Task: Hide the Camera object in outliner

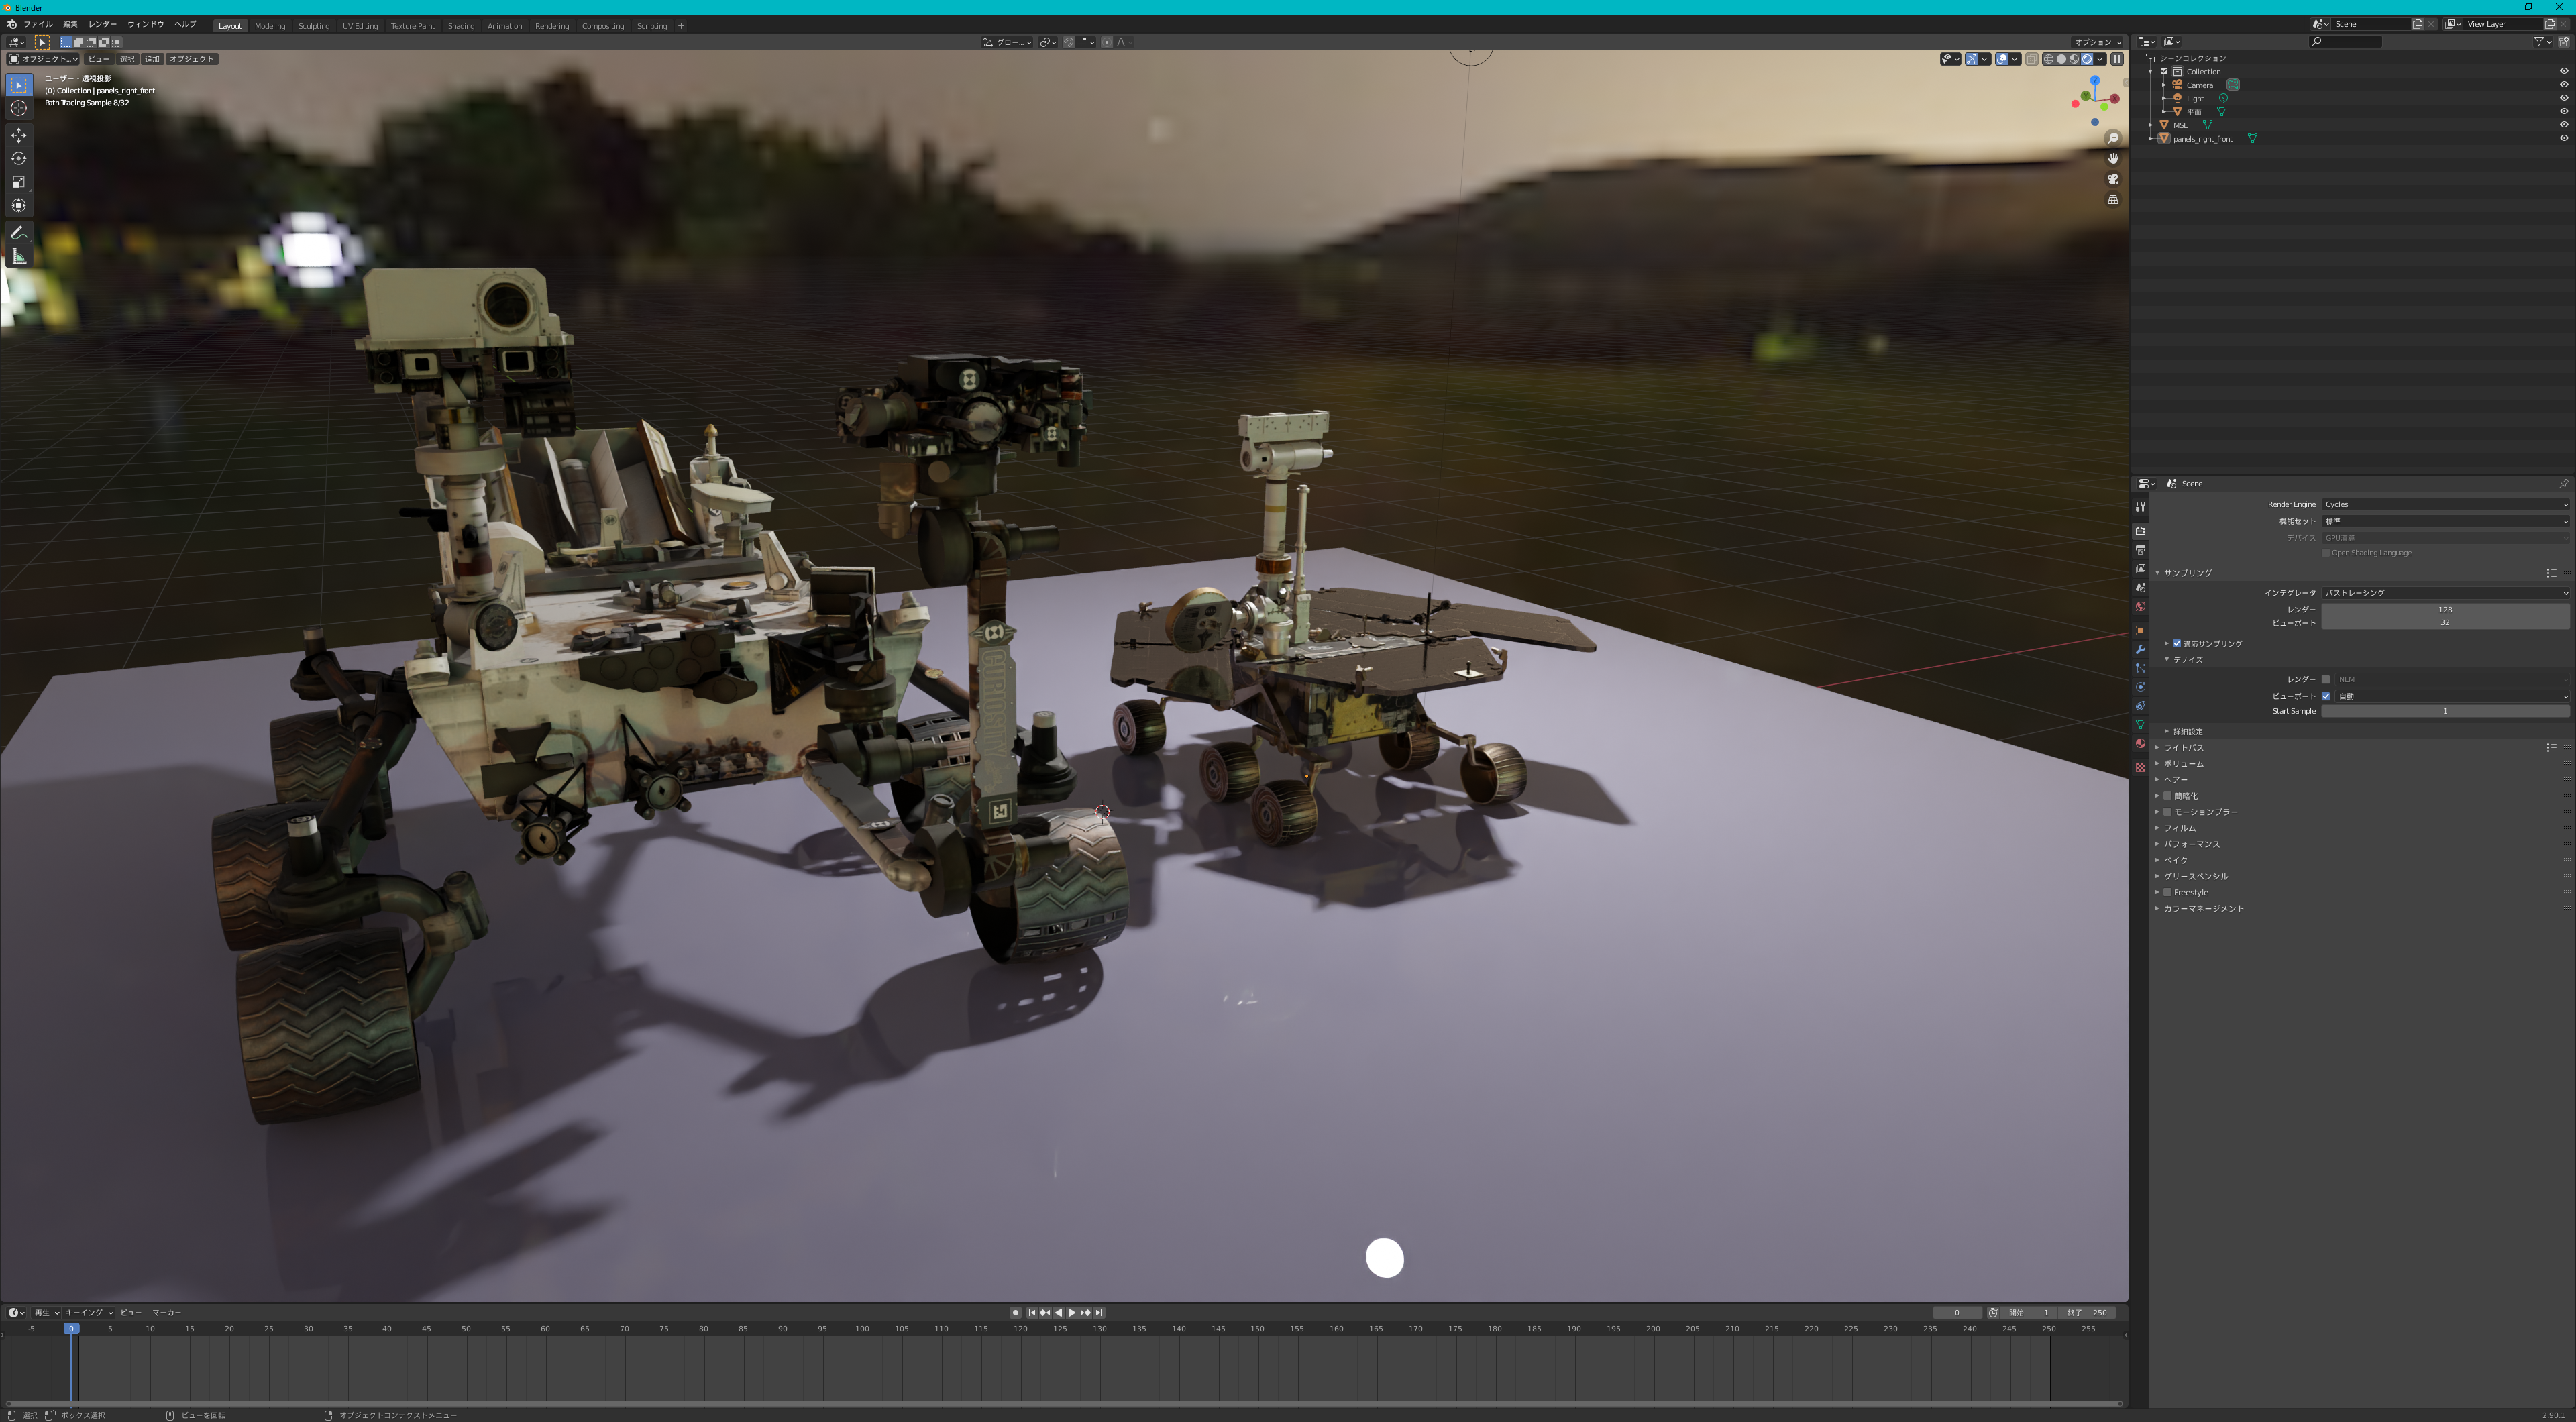Action: coord(2563,85)
